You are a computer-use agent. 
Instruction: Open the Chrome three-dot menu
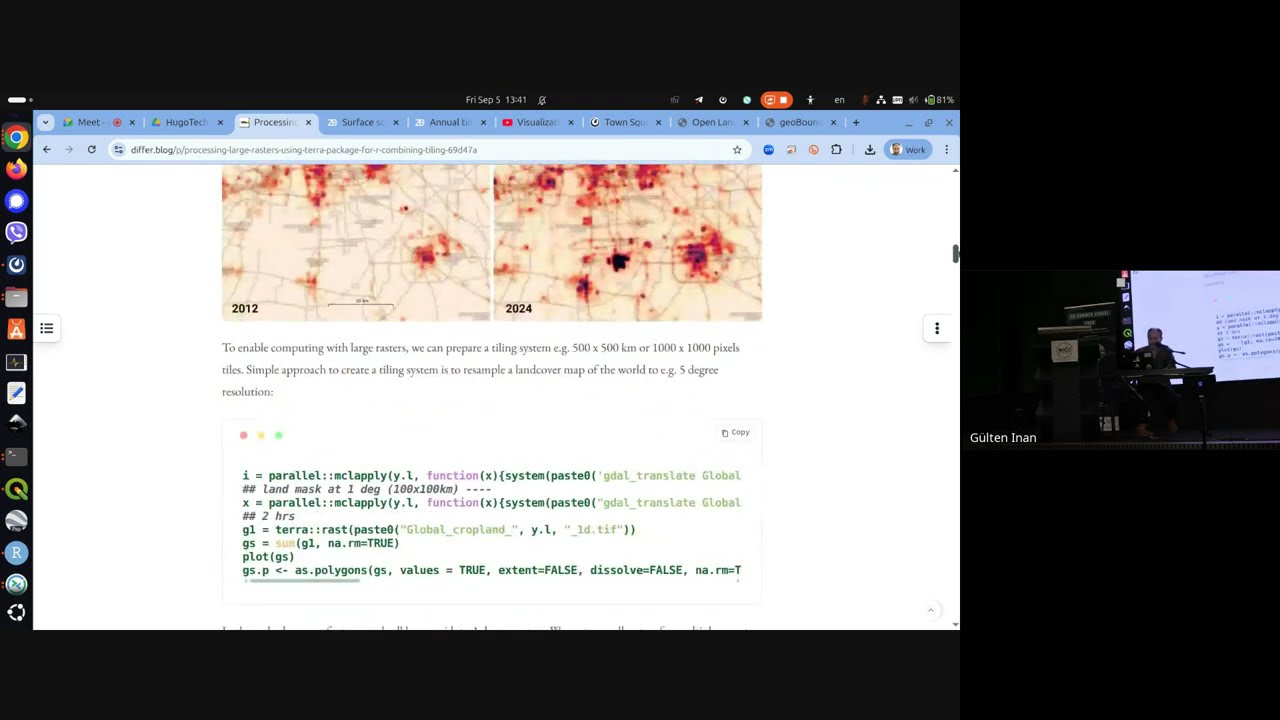coord(946,150)
